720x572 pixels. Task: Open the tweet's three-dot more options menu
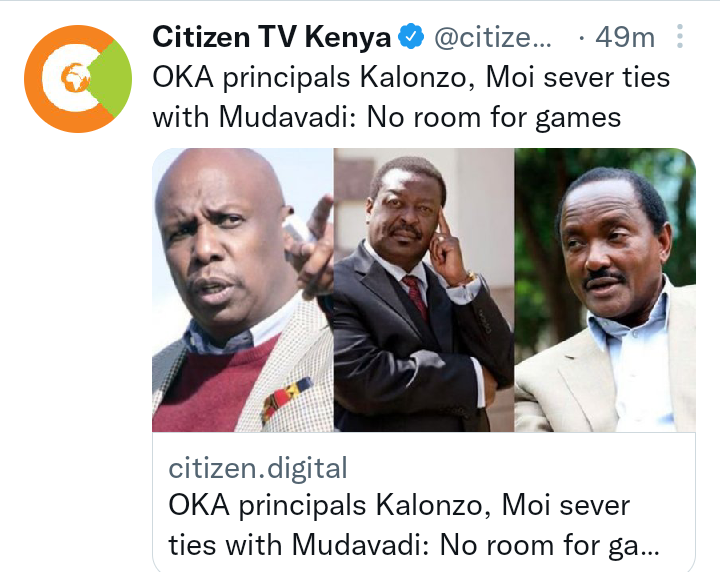tap(680, 37)
